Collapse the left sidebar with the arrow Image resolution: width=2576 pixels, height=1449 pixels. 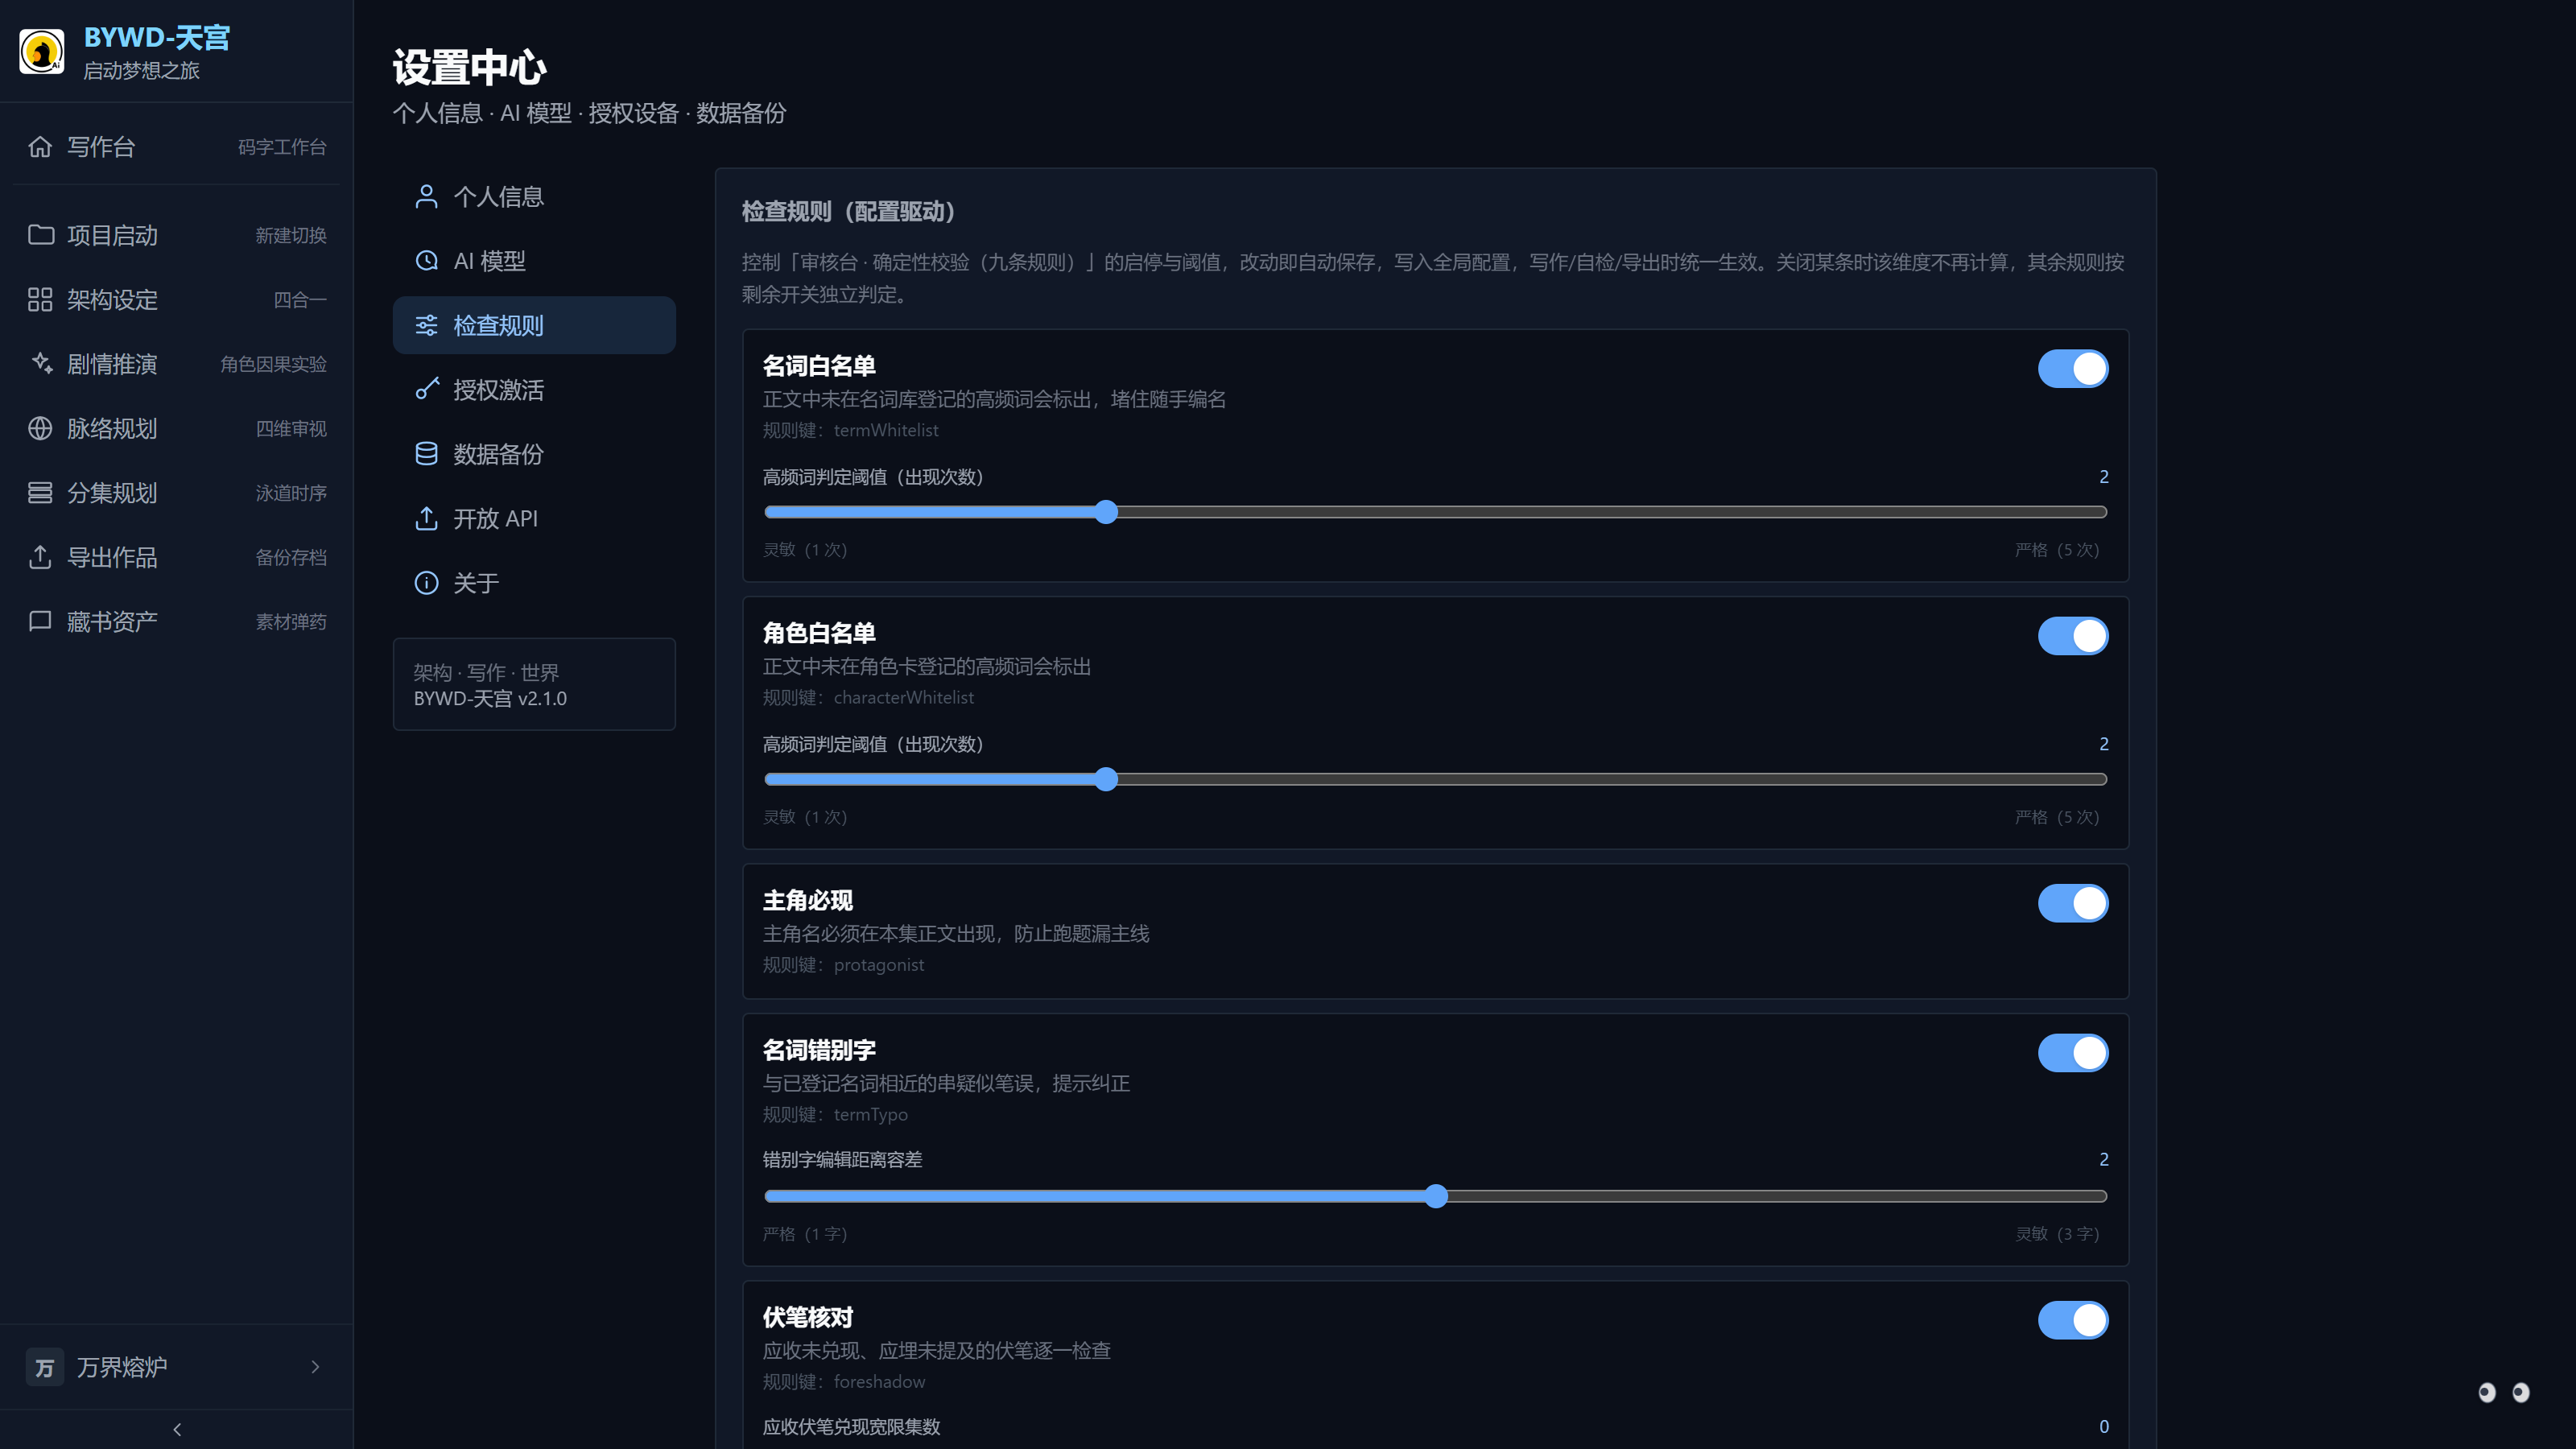tap(177, 1430)
